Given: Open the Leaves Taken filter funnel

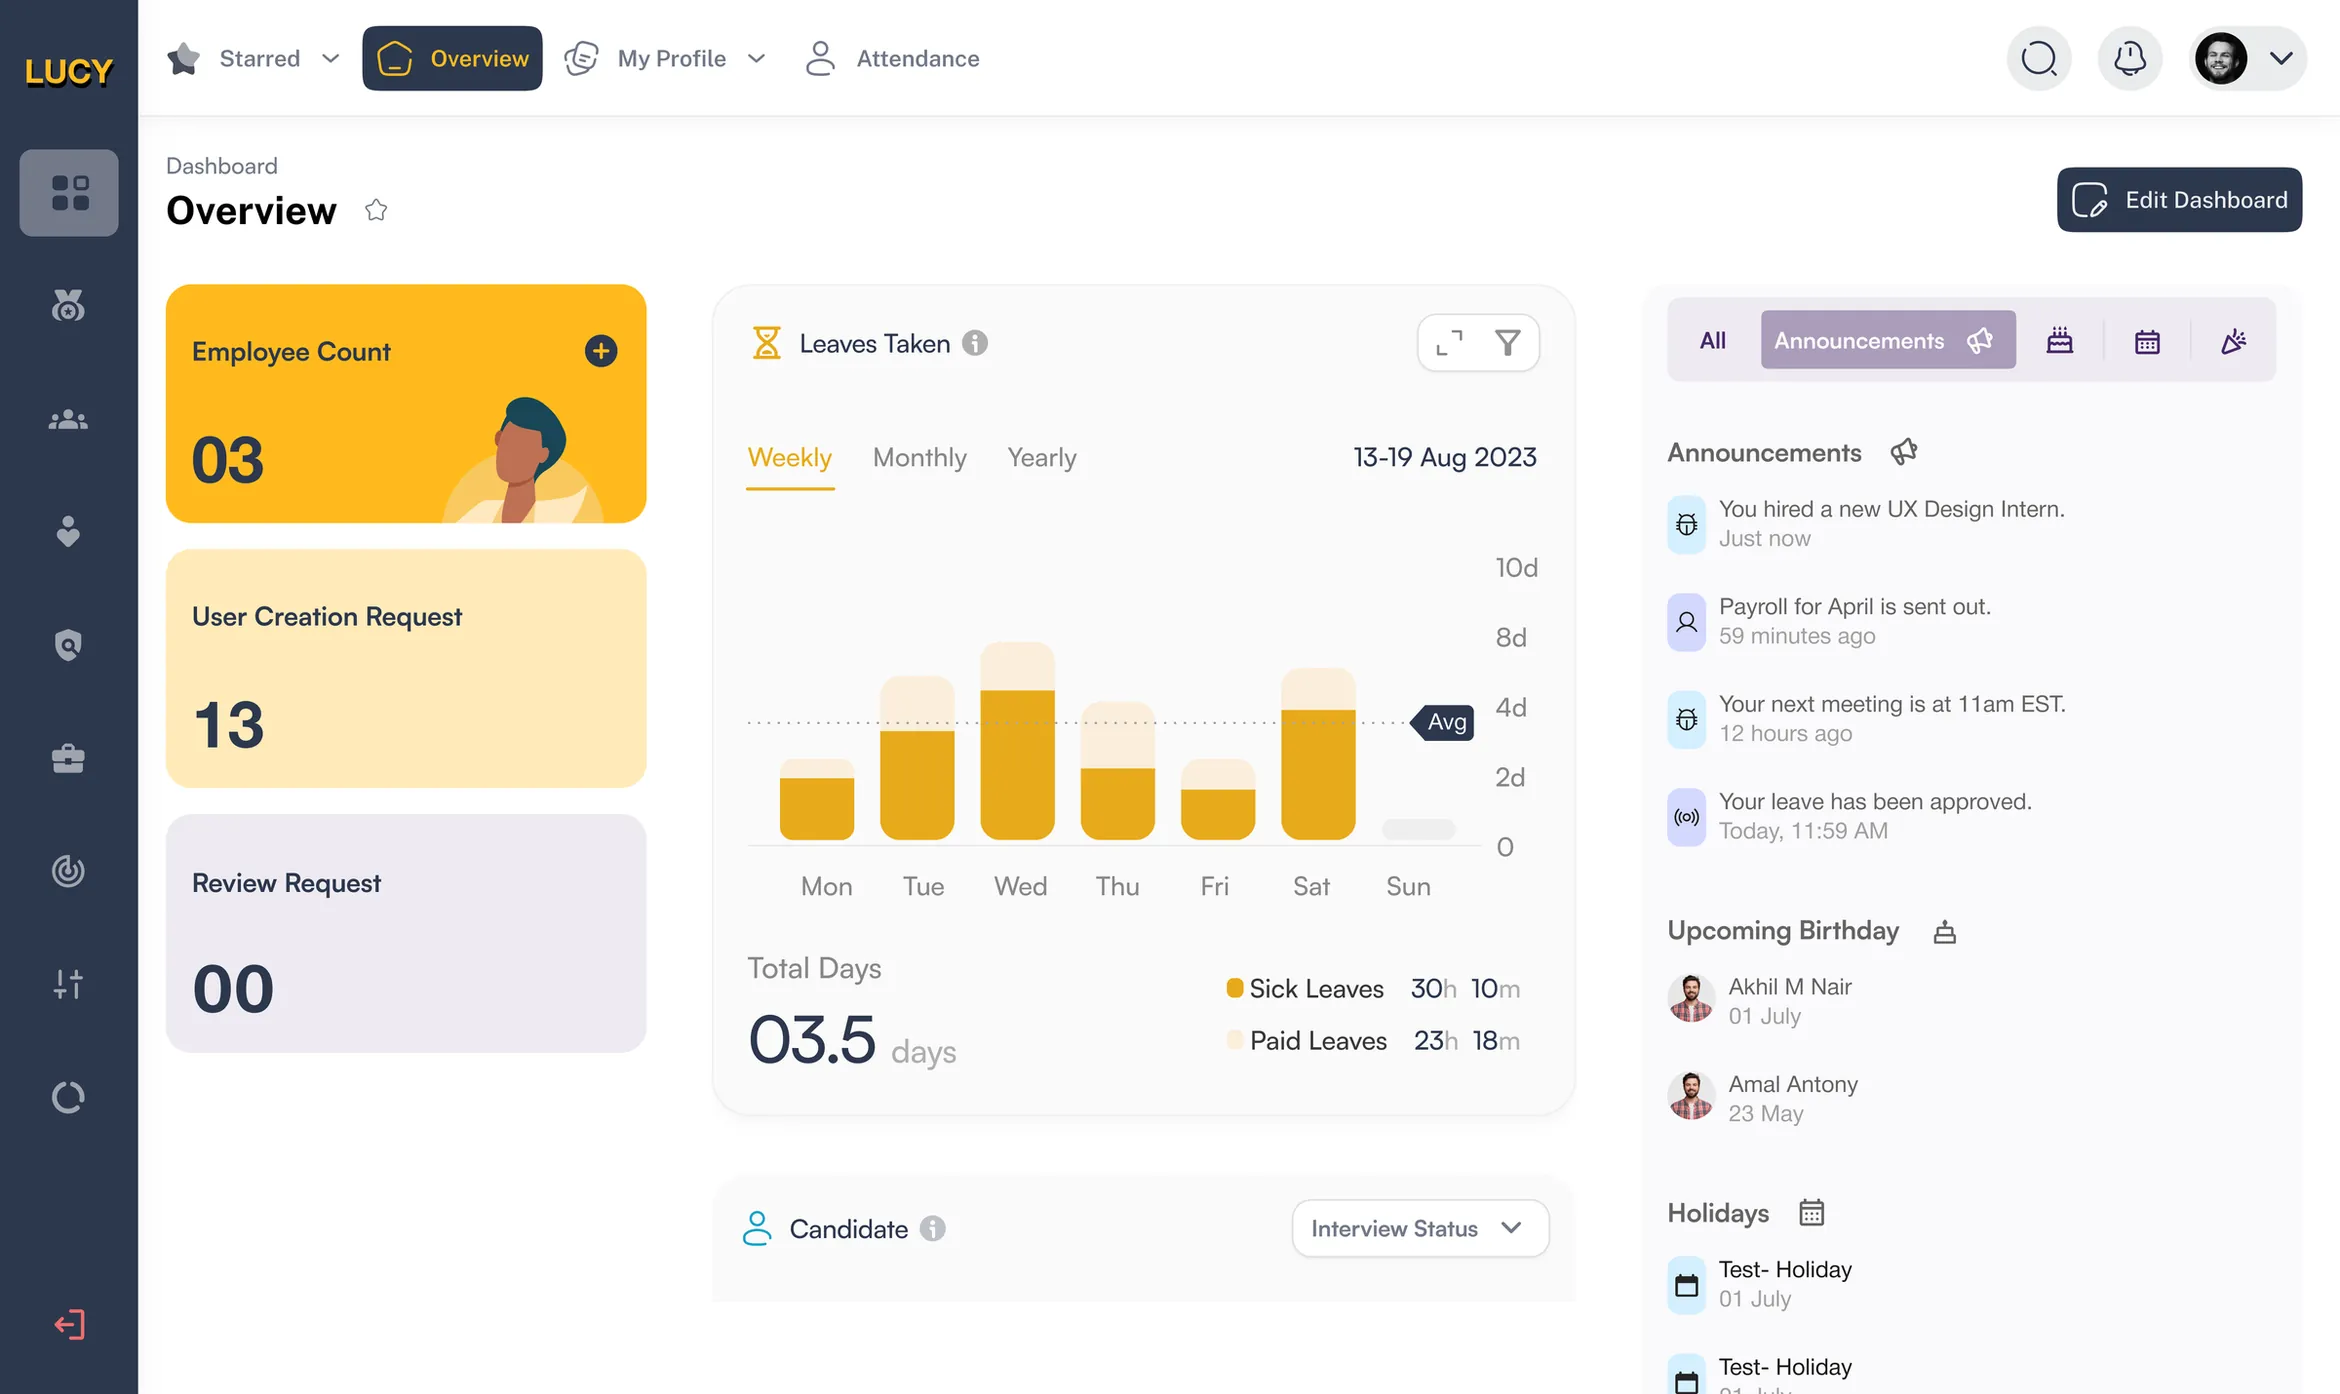Looking at the screenshot, I should coord(1507,343).
